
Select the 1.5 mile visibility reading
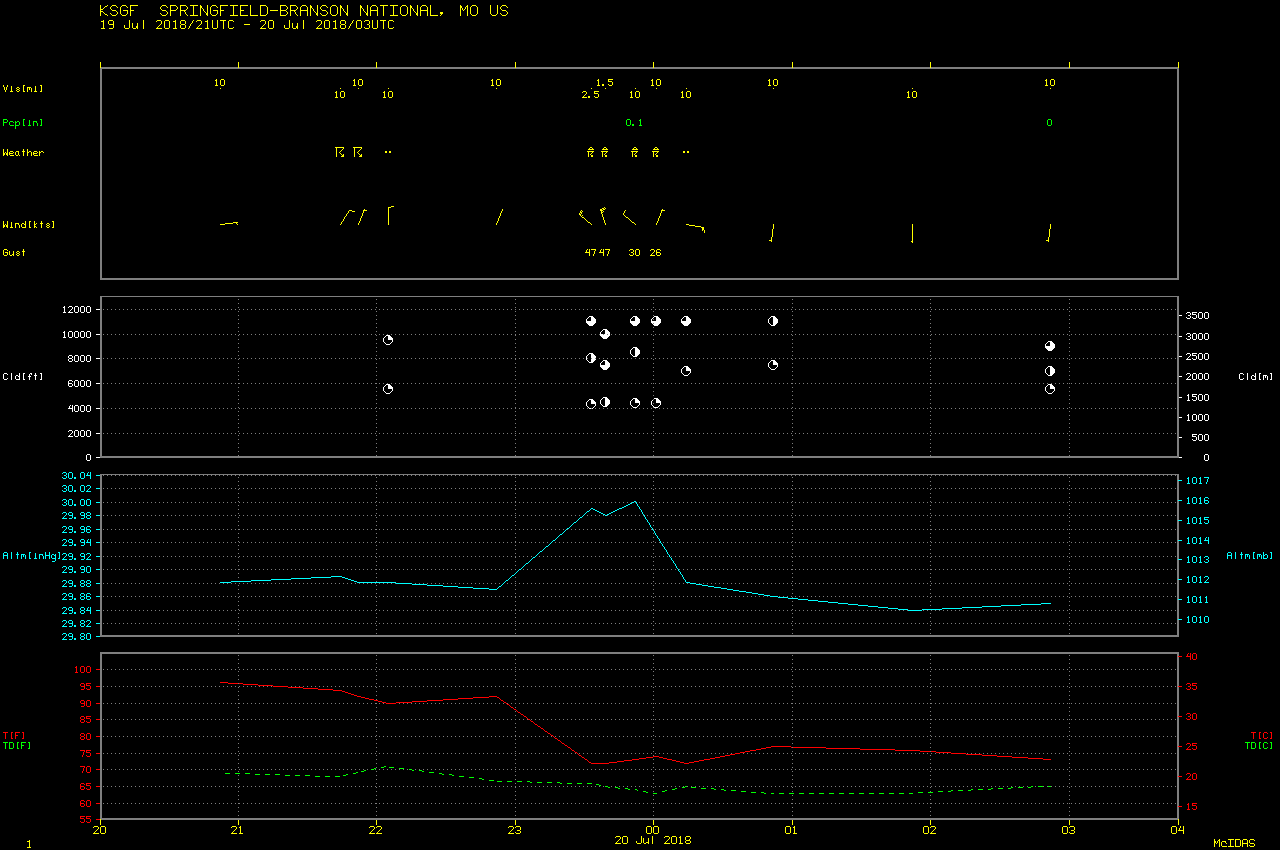pos(604,83)
